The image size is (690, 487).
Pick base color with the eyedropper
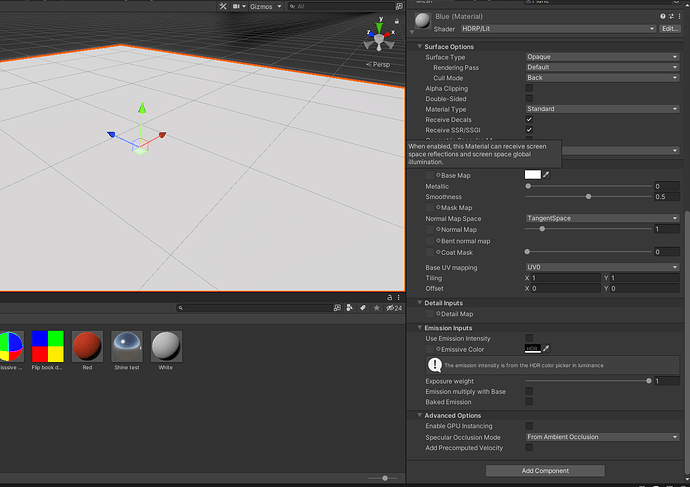pos(547,175)
